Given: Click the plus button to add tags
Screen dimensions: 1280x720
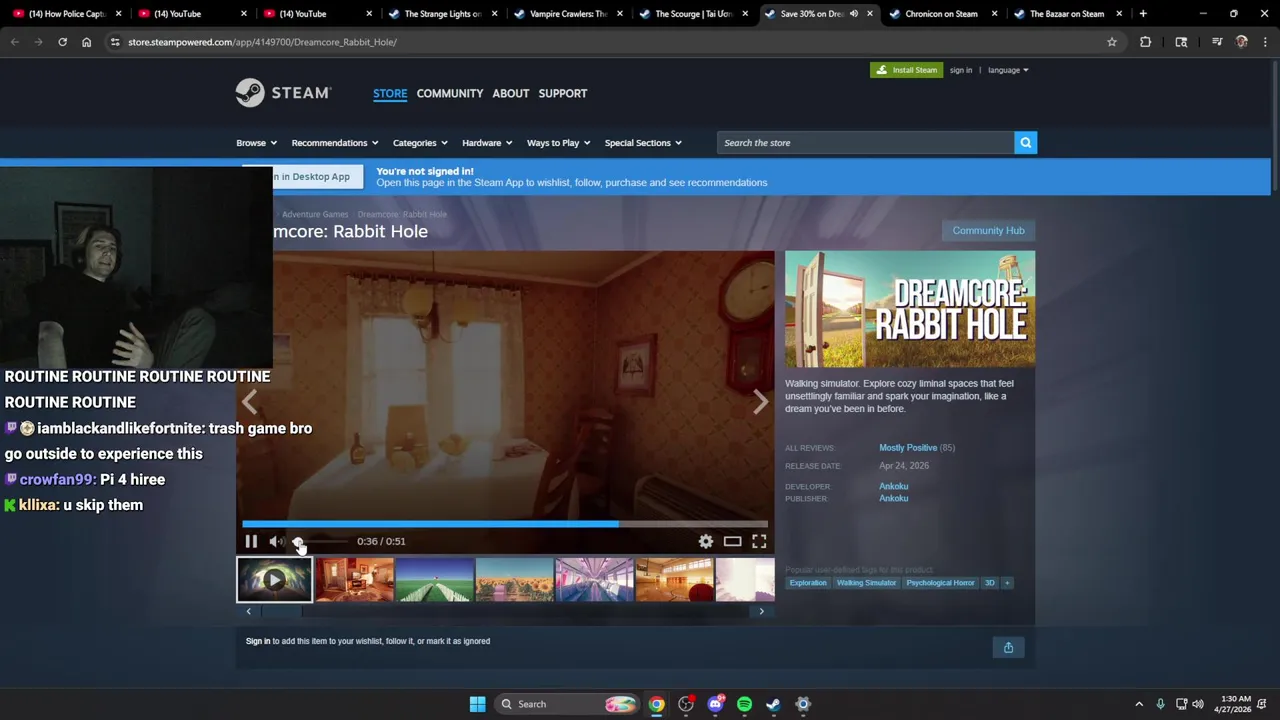Looking at the screenshot, I should tap(1007, 583).
